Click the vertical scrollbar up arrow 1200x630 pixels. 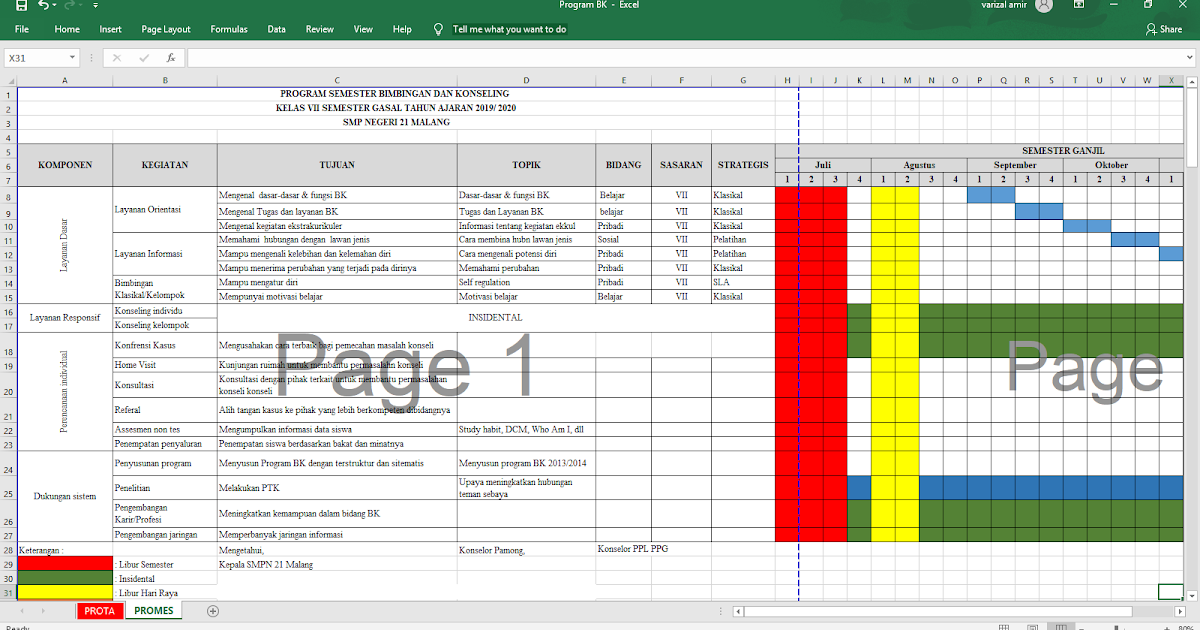pos(1193,80)
